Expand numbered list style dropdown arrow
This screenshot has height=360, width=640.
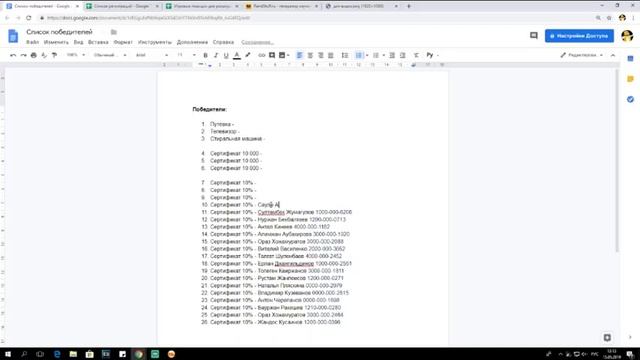pos(367,55)
